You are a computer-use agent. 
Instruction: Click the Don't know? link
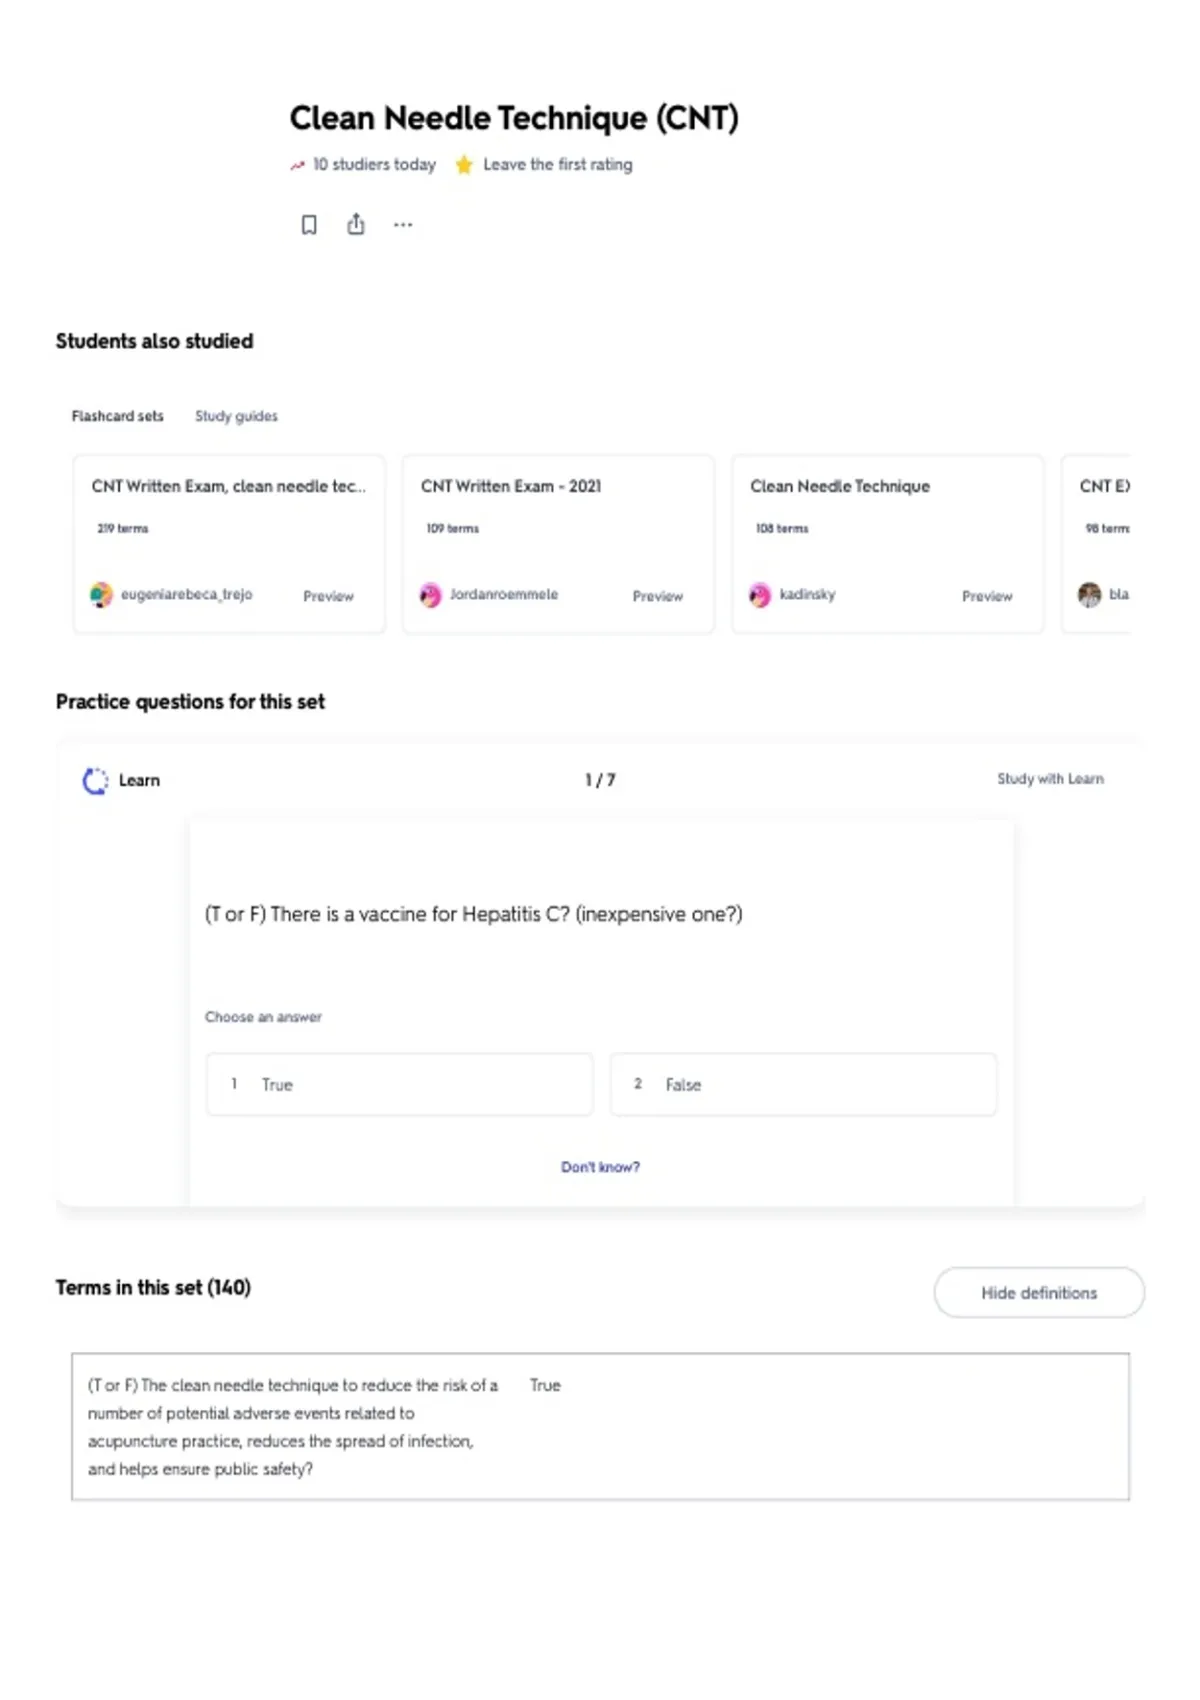pyautogui.click(x=600, y=1167)
